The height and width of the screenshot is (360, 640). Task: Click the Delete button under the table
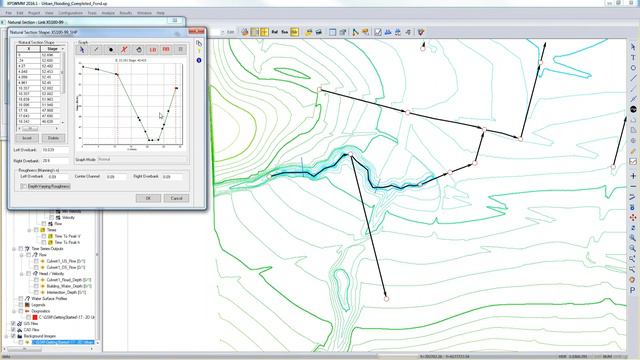[x=53, y=138]
